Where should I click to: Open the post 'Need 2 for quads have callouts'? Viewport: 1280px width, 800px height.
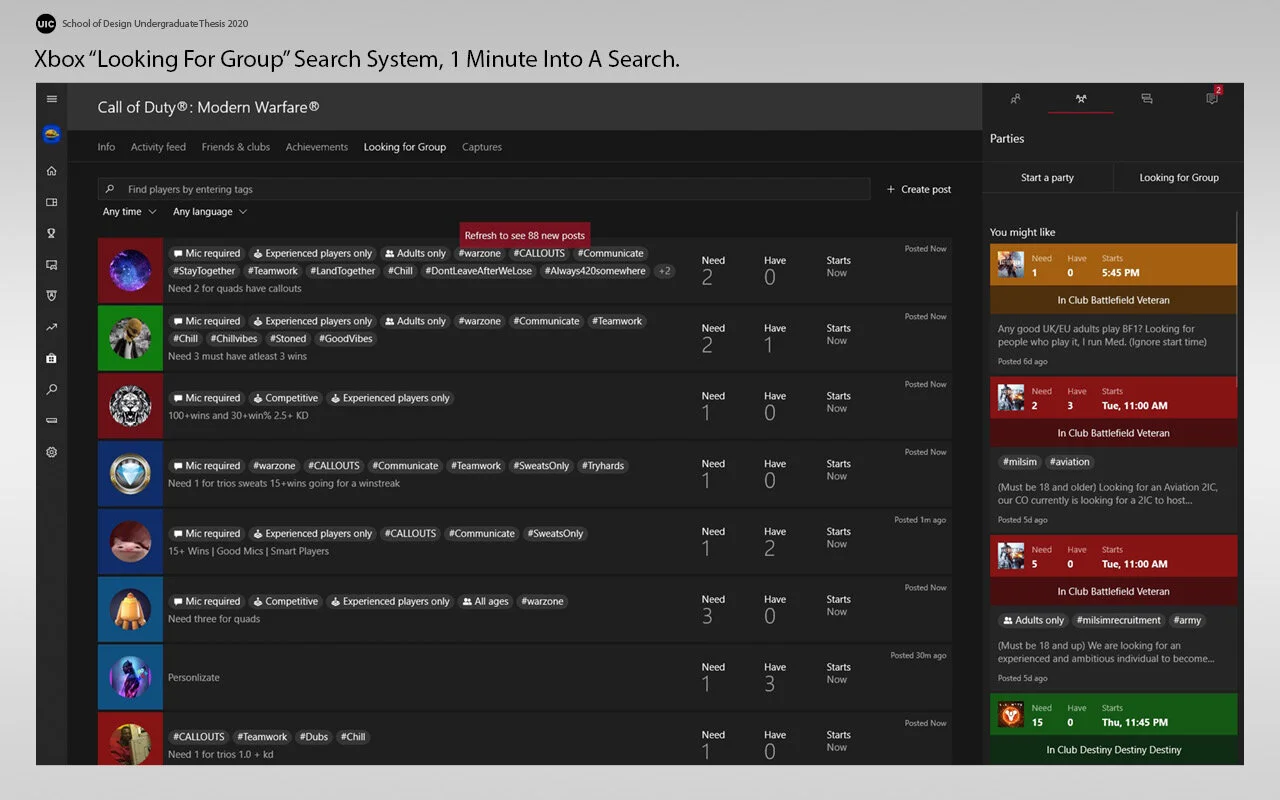527,271
